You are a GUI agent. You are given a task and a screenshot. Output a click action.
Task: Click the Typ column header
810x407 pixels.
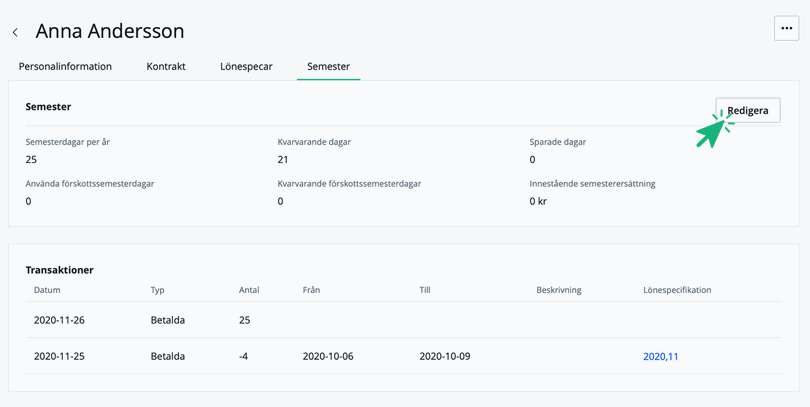click(157, 290)
